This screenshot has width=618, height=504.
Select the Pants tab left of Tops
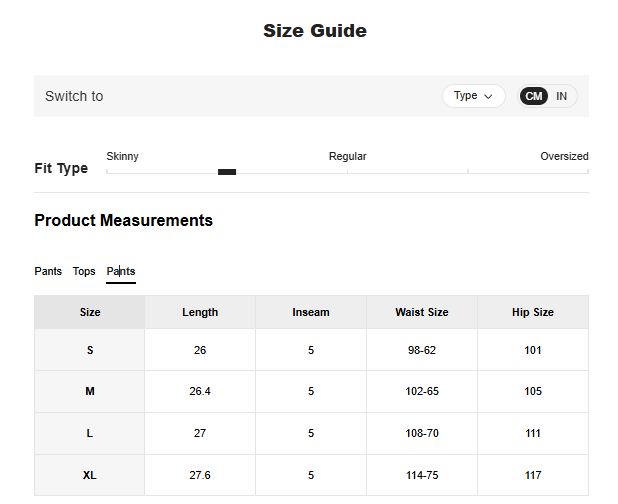[48, 271]
